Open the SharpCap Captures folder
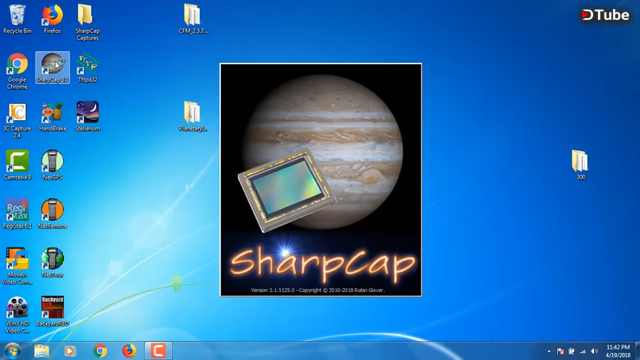Image resolution: width=640 pixels, height=360 pixels. [x=87, y=22]
